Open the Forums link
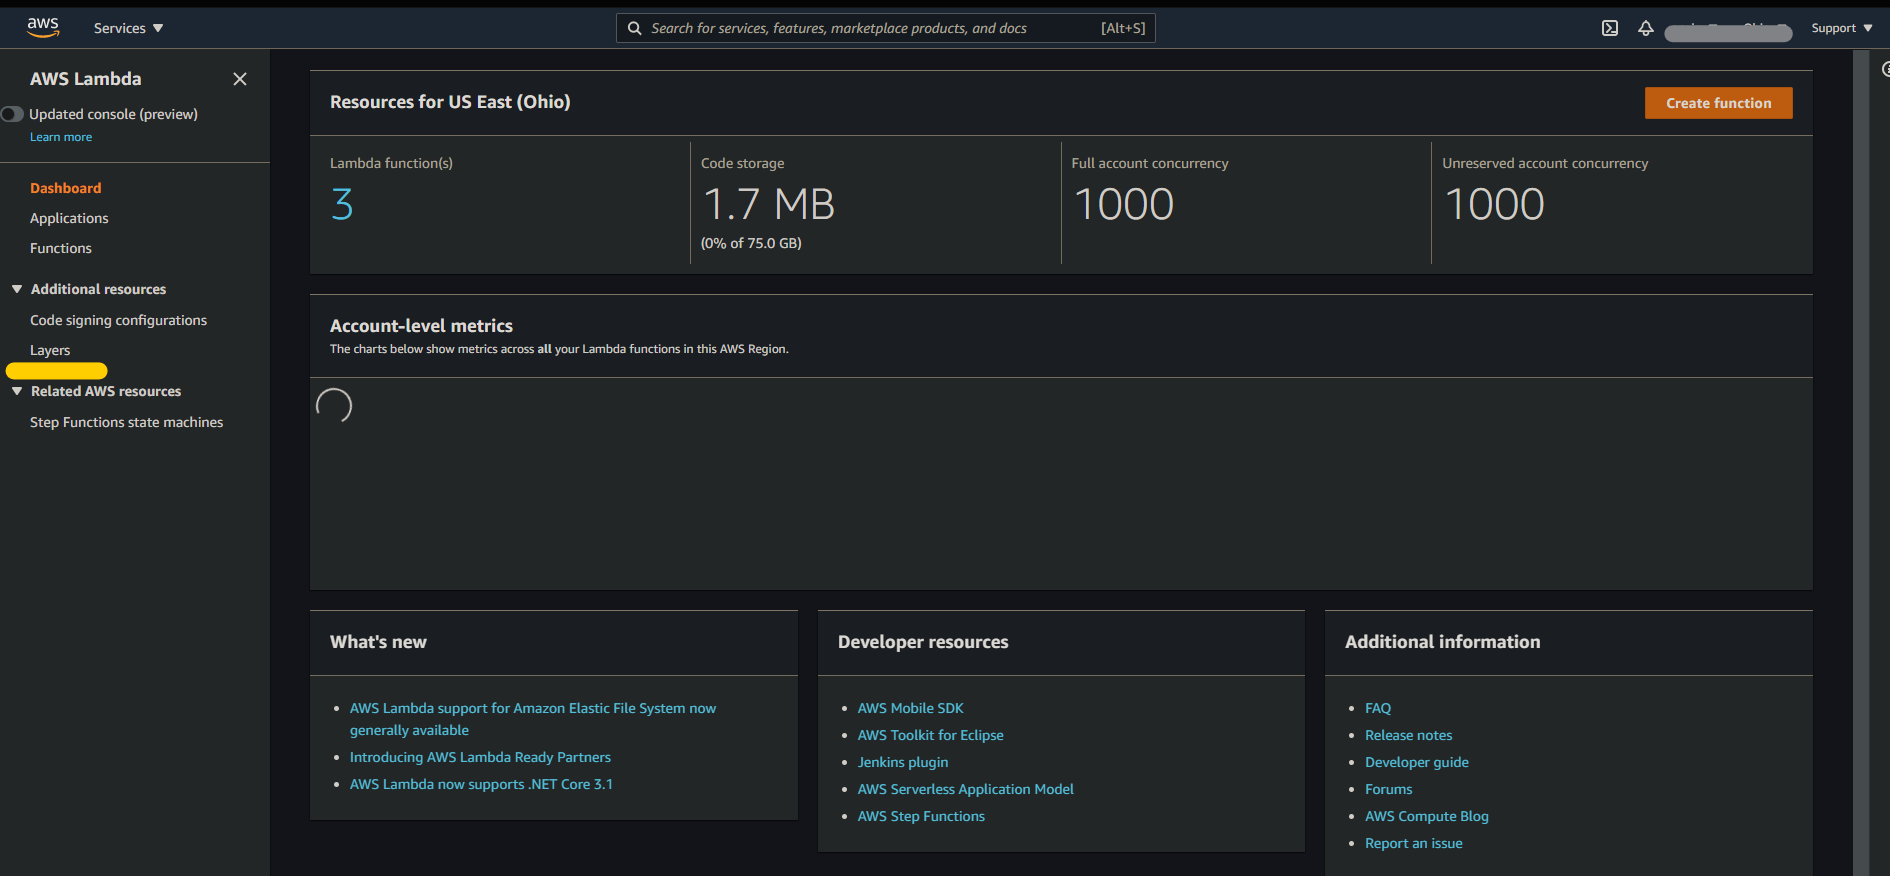The height and width of the screenshot is (876, 1890). click(x=1389, y=789)
